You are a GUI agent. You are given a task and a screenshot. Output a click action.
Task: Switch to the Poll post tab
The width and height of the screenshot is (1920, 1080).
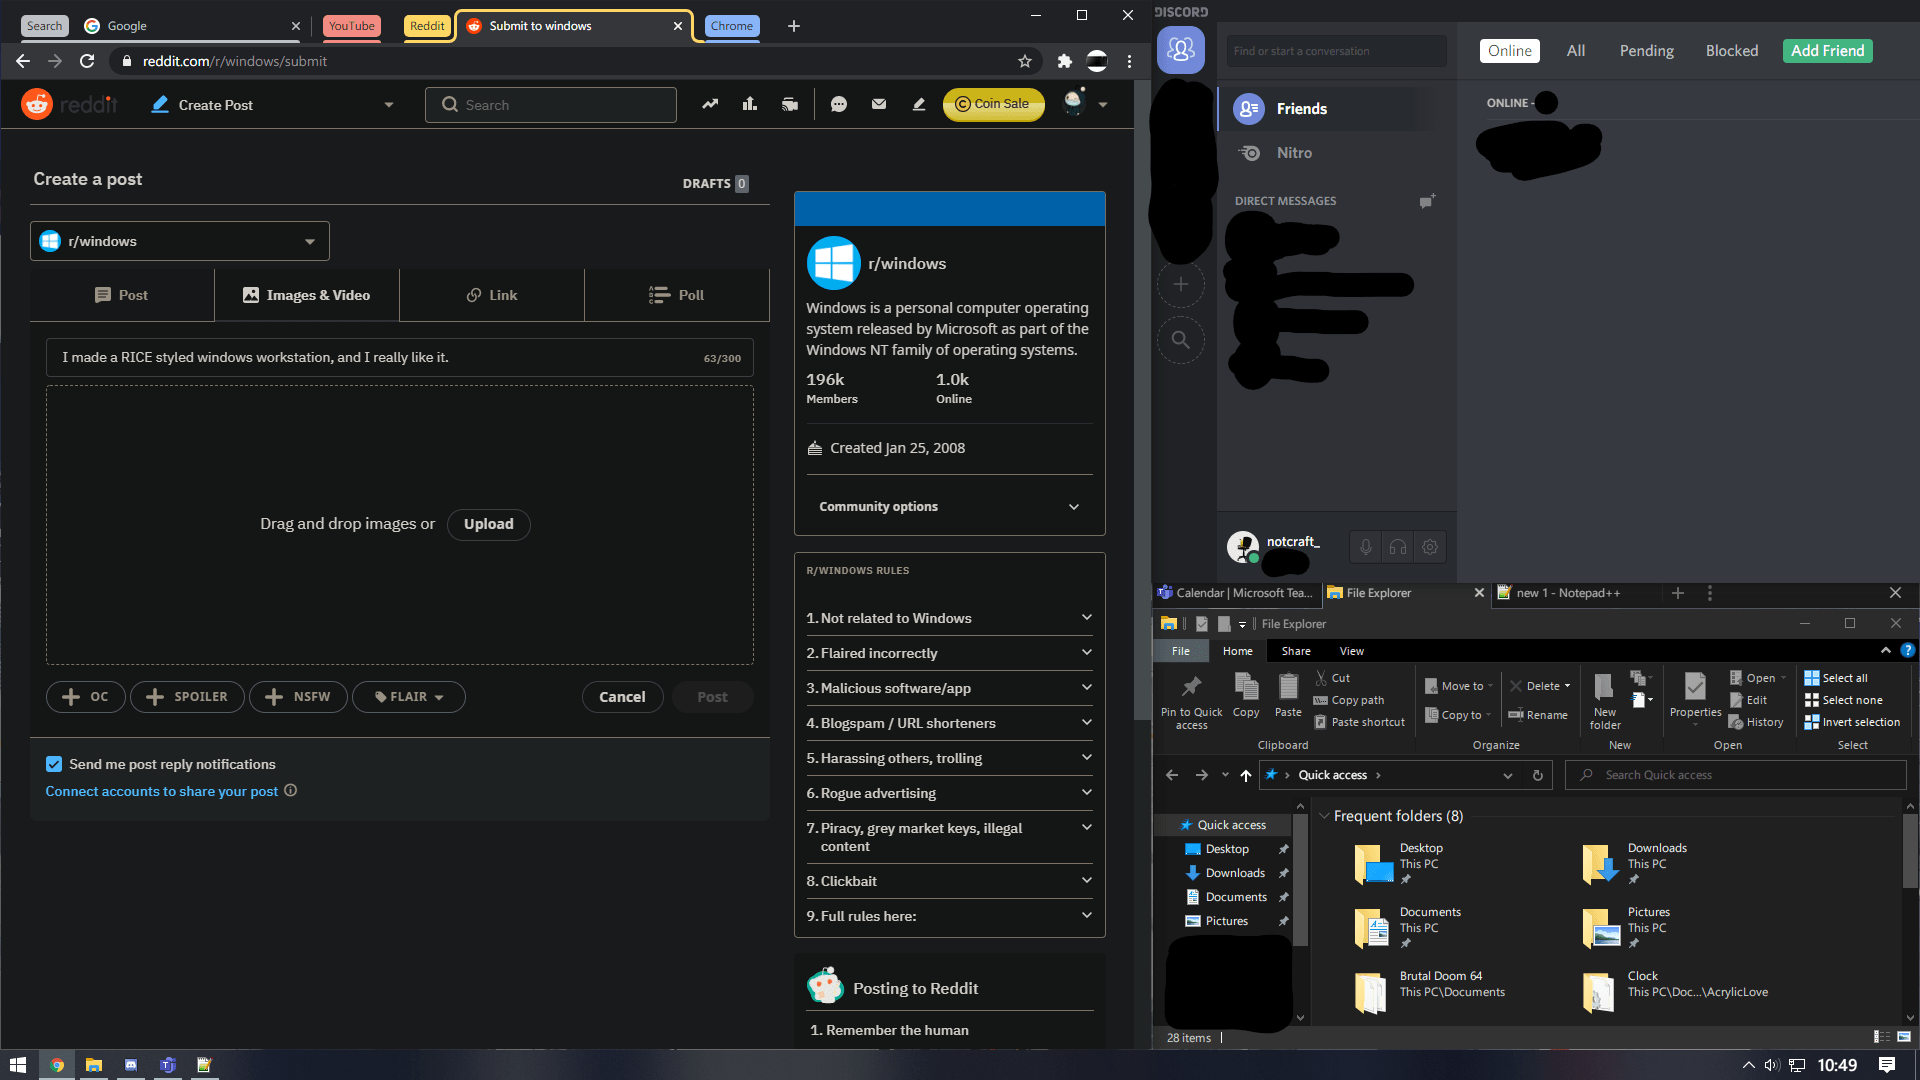tap(677, 295)
